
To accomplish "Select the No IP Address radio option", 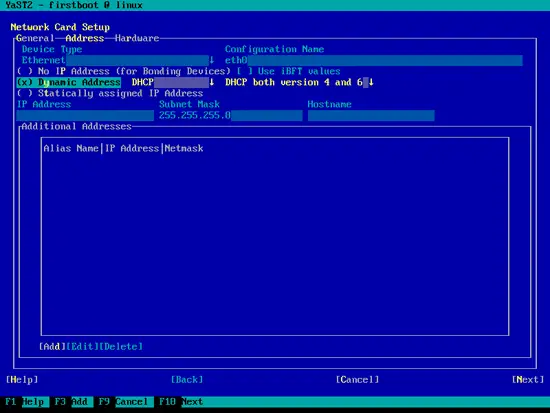I will pyautogui.click(x=123, y=71).
